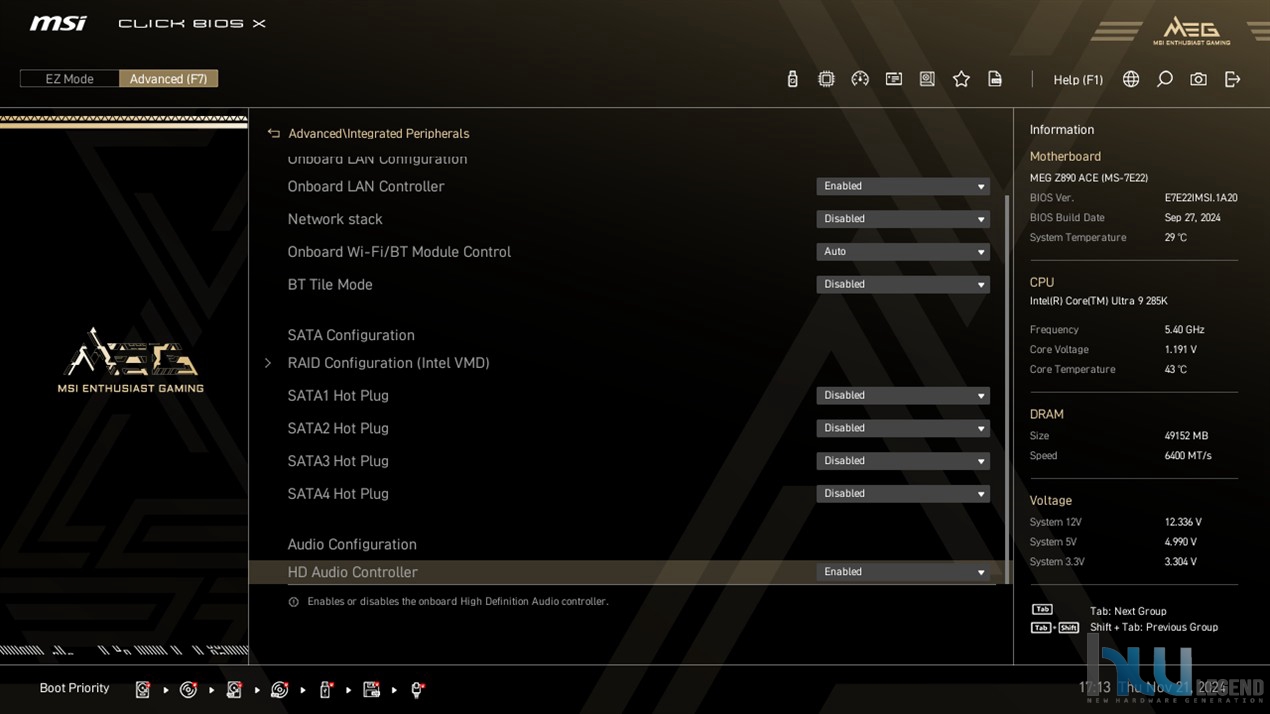Viewport: 1270px width, 714px height.
Task: Select the floppy disk boot priority device
Action: [x=372, y=689]
